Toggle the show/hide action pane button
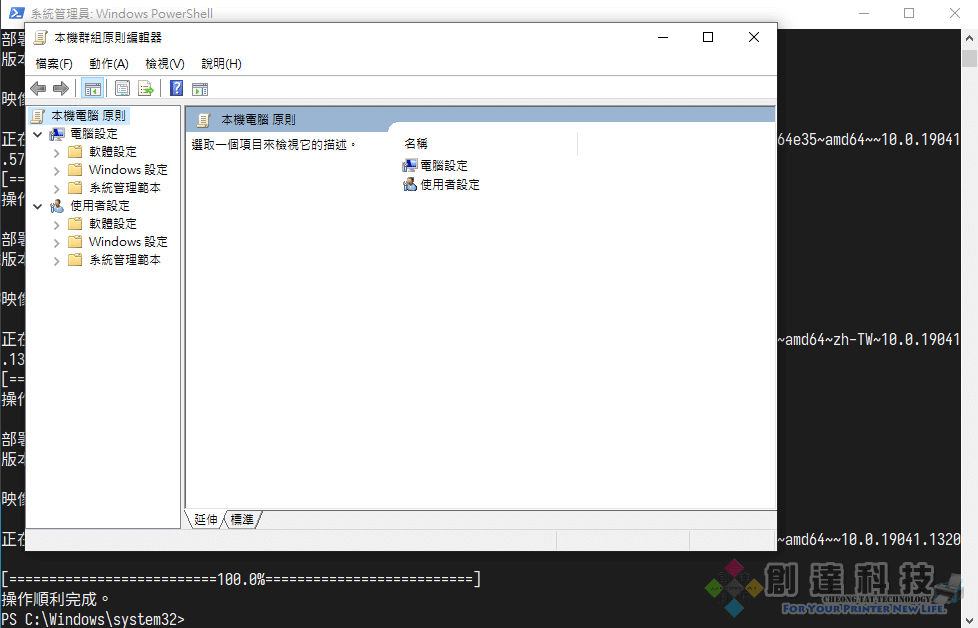Screen dimensions: 978x628 (199, 88)
